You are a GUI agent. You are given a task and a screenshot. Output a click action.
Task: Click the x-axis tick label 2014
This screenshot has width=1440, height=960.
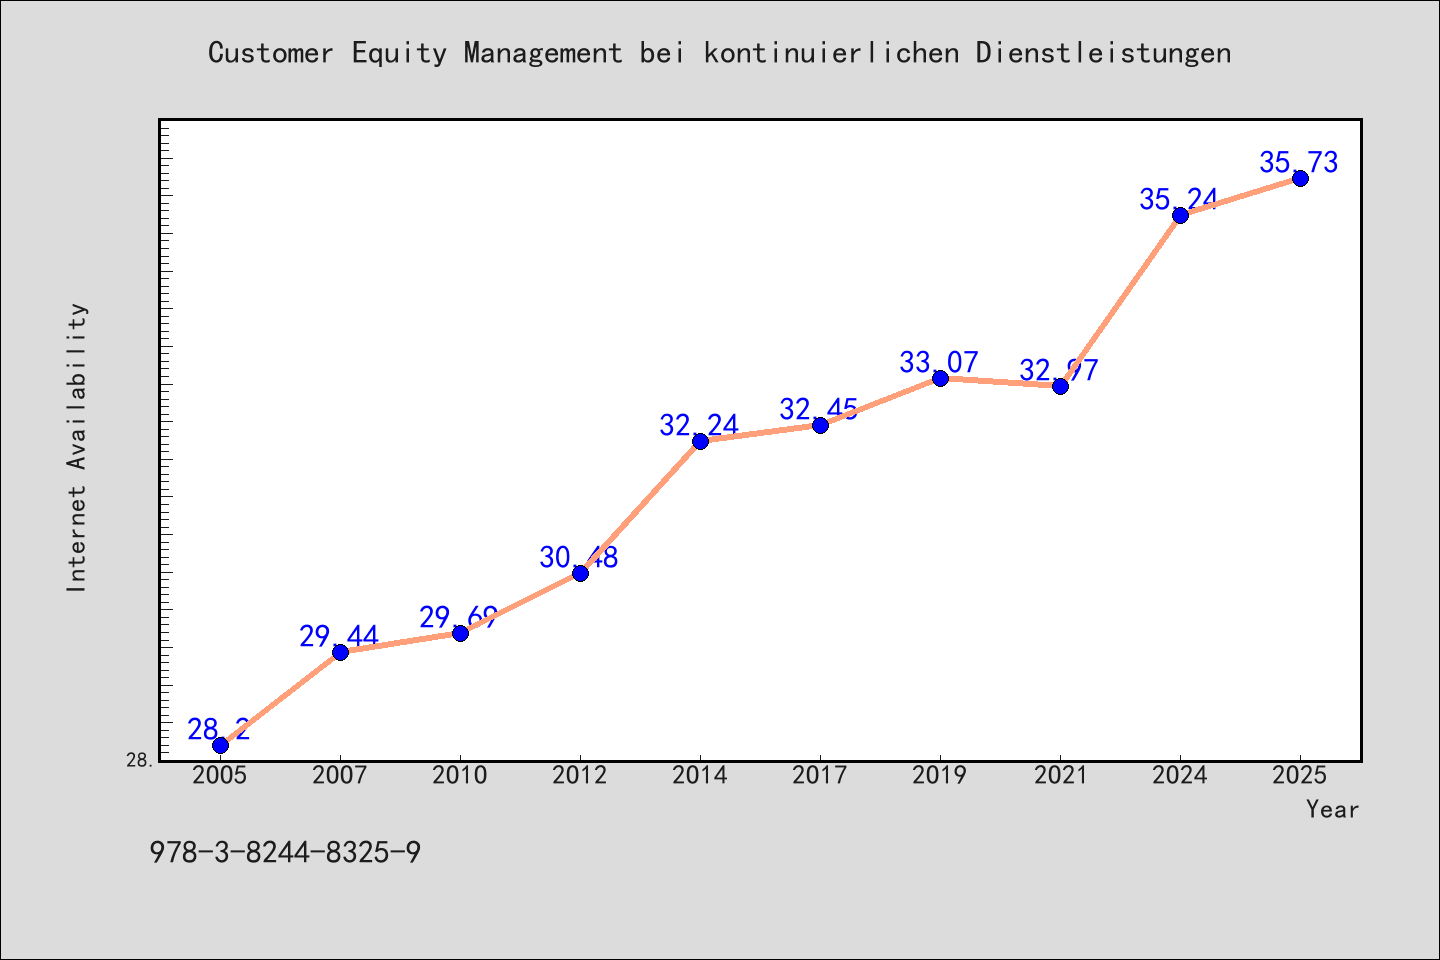[x=700, y=775]
